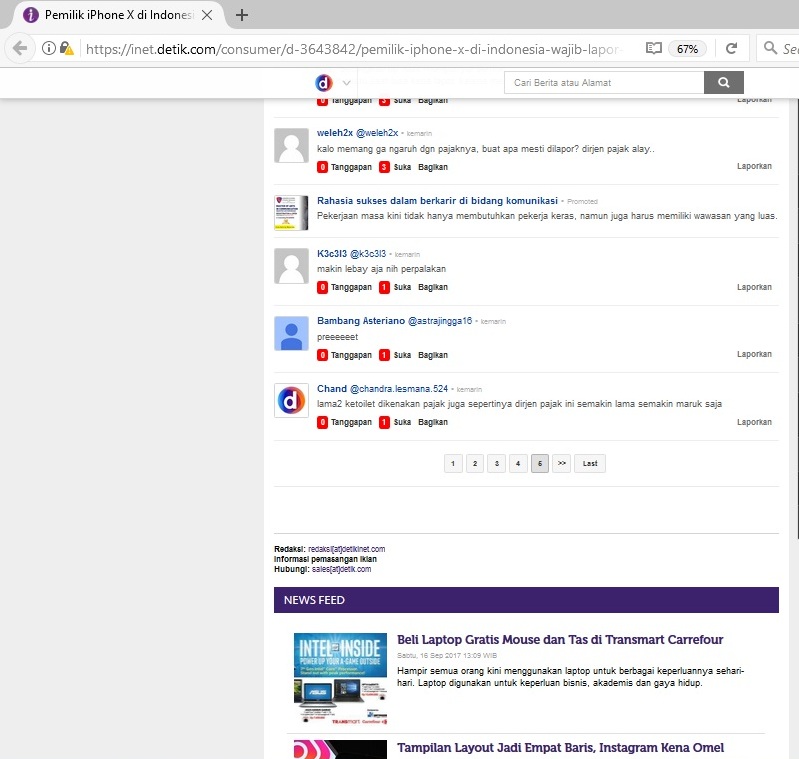Go to comments page 4
The width and height of the screenshot is (799, 759).
(x=517, y=463)
